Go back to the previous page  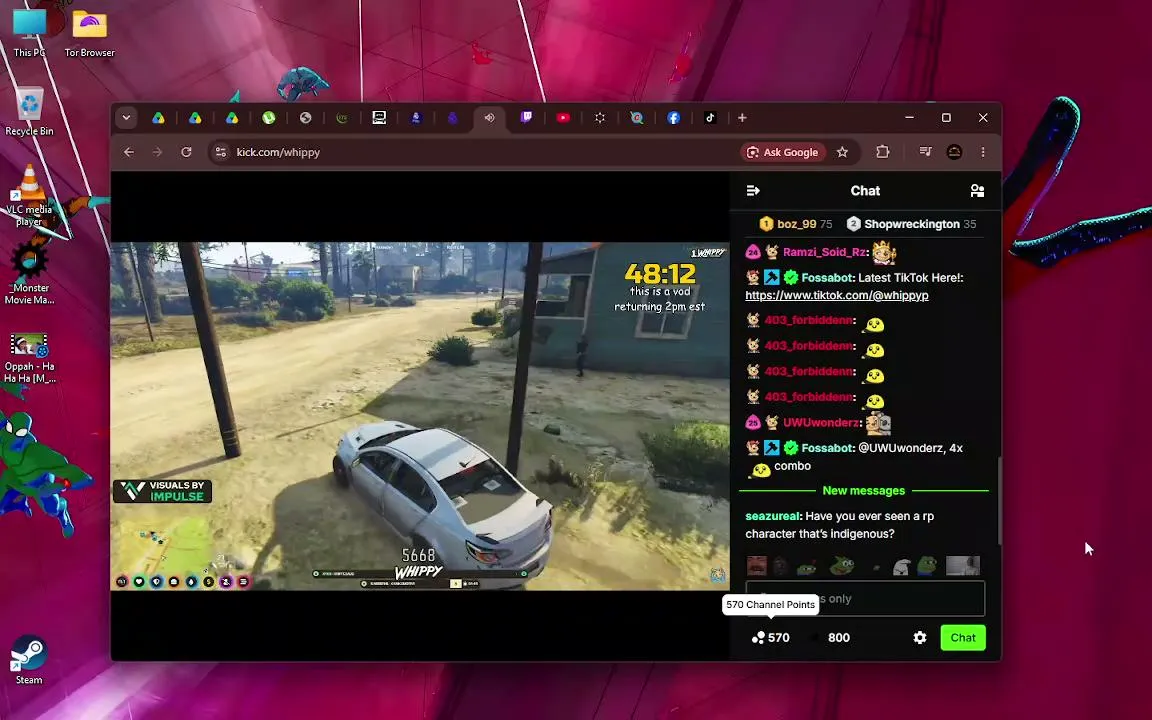[129, 152]
